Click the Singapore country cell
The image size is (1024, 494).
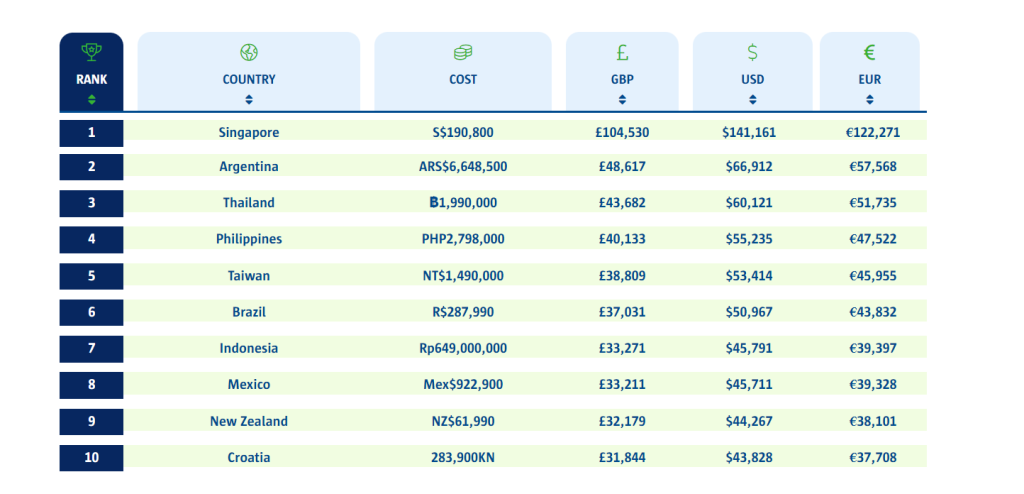[x=249, y=132]
